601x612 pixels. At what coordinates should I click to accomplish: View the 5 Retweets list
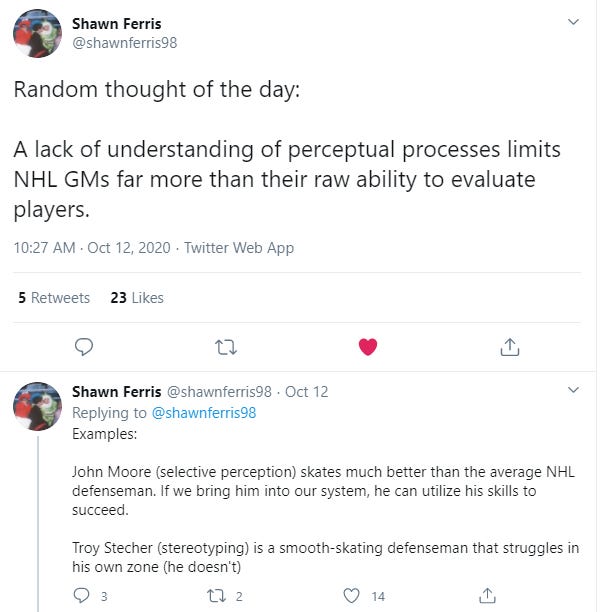point(54,298)
